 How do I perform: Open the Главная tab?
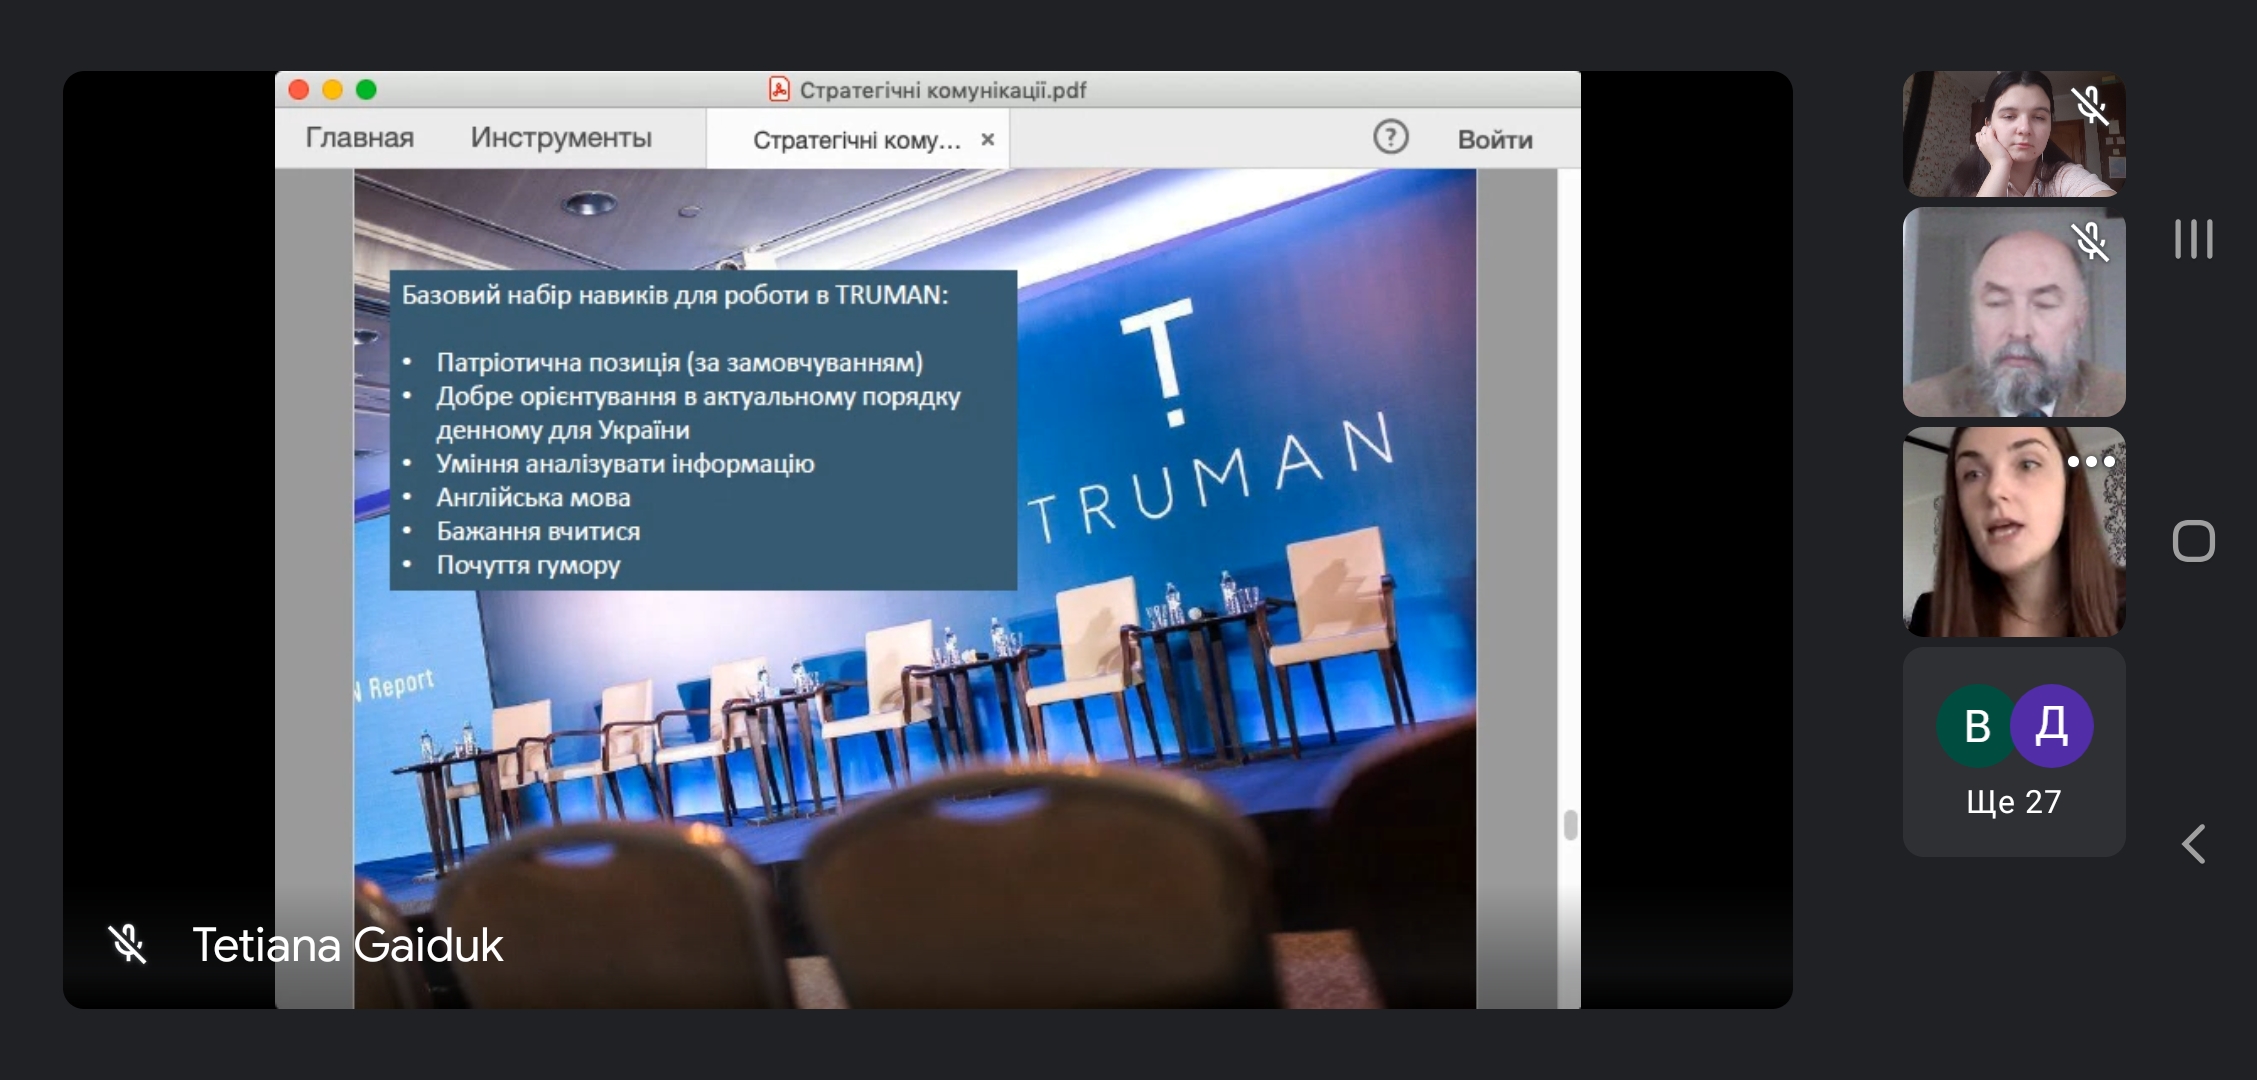(x=359, y=138)
